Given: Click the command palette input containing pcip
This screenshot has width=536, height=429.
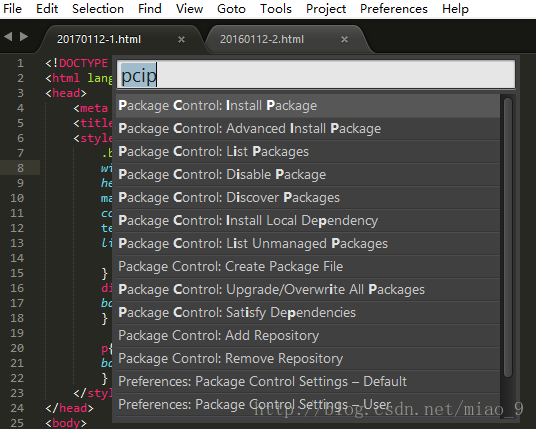Looking at the screenshot, I should 316,75.
